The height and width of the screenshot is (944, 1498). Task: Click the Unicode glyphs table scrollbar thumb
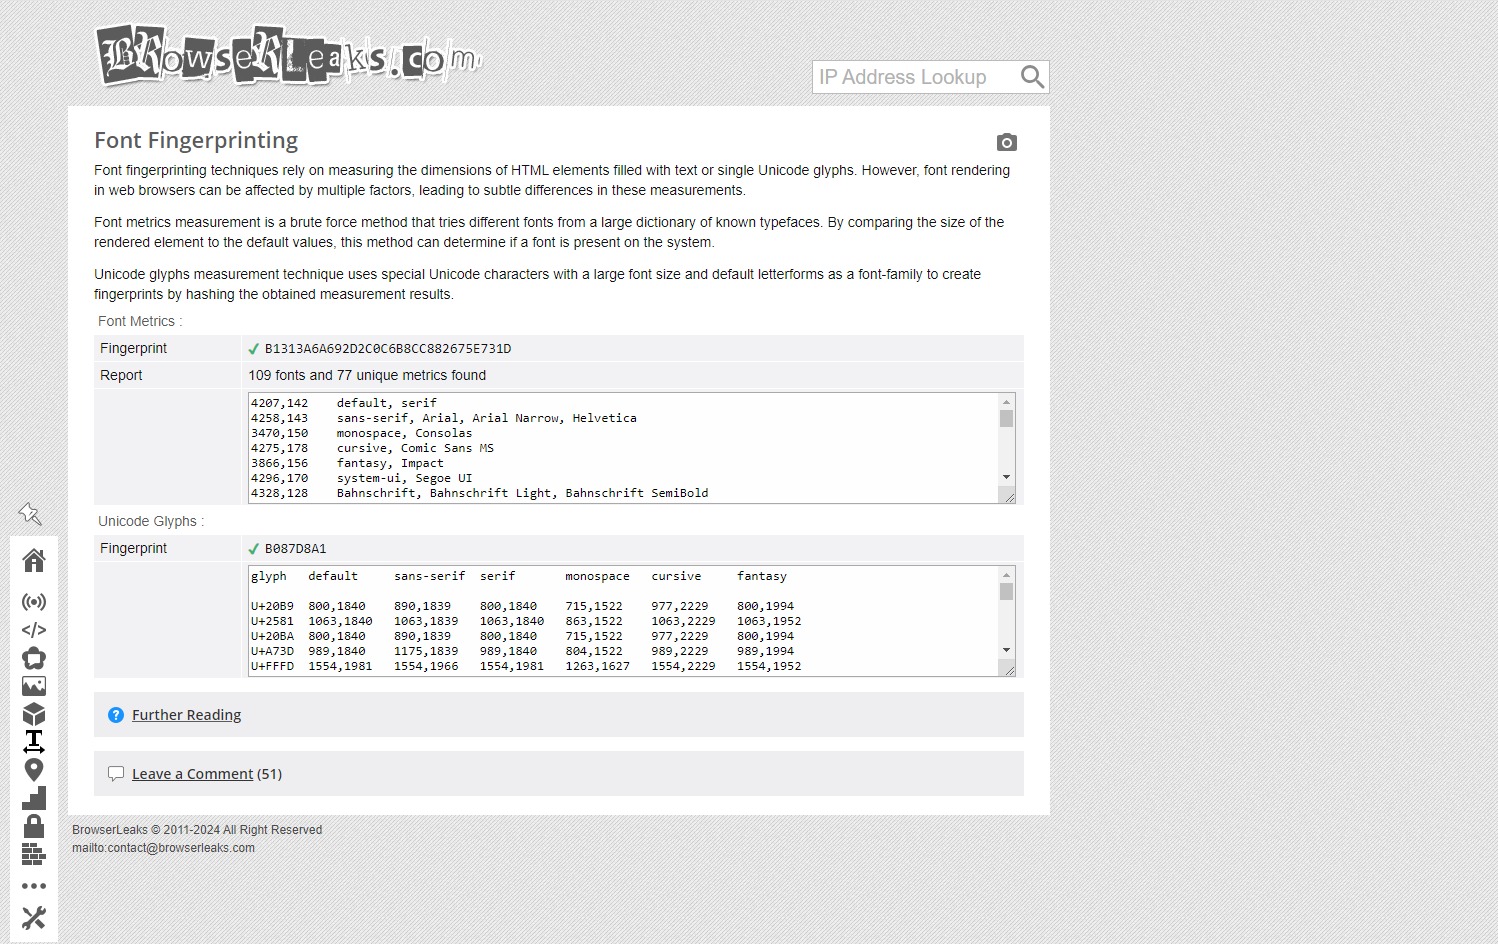(x=1006, y=592)
